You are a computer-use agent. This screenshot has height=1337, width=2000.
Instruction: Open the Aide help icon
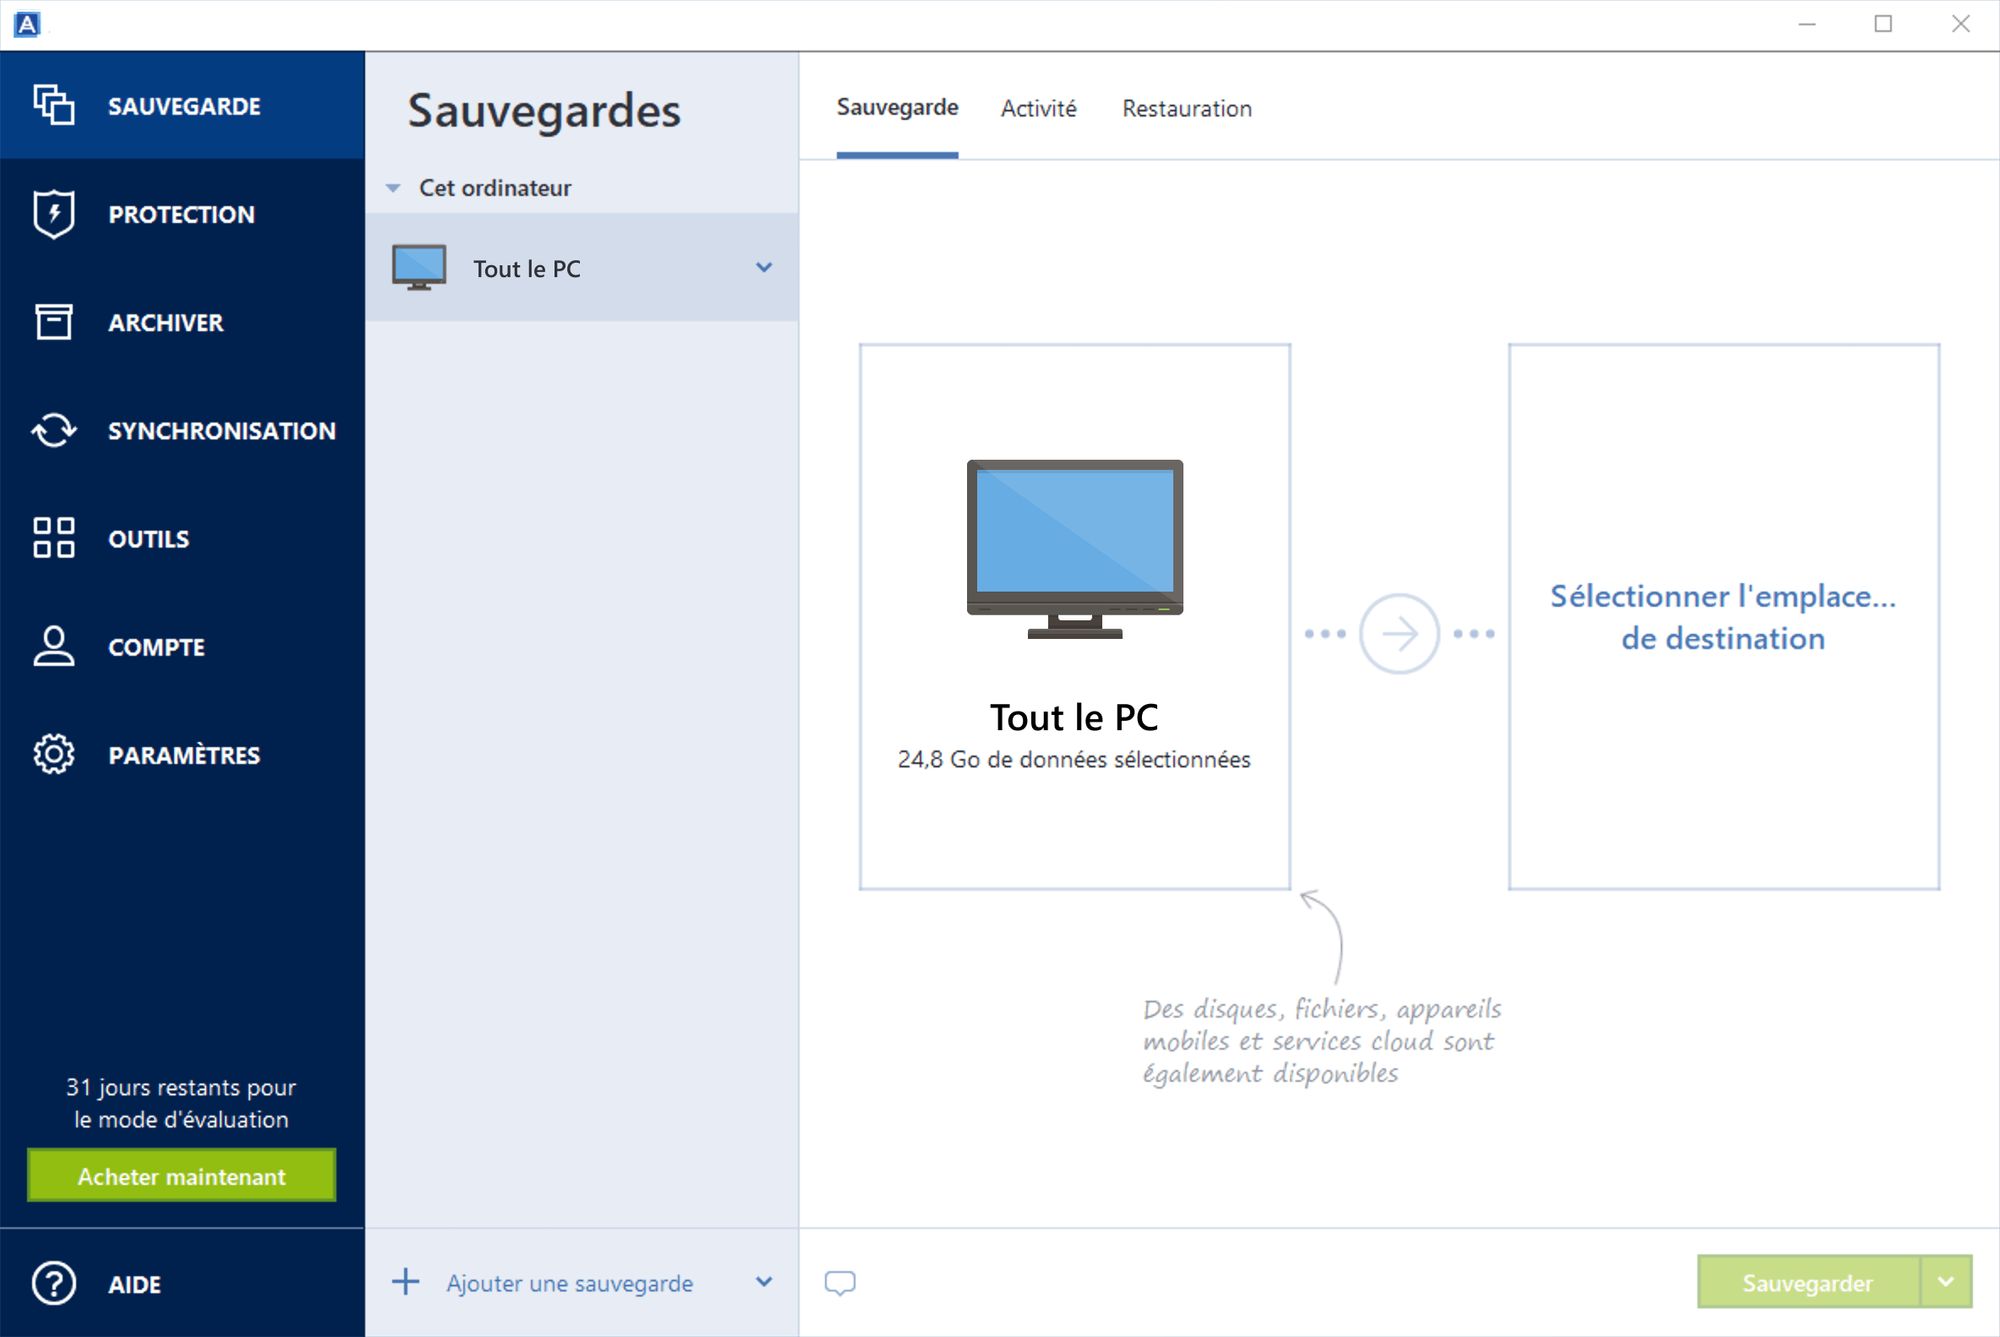click(x=54, y=1283)
